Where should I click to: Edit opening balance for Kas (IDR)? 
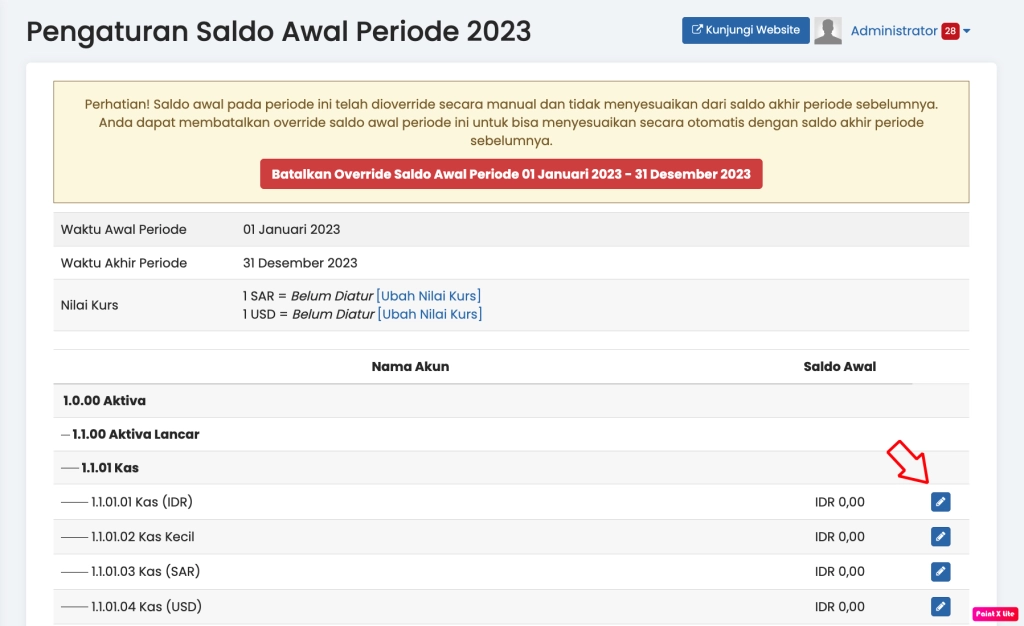pos(940,501)
